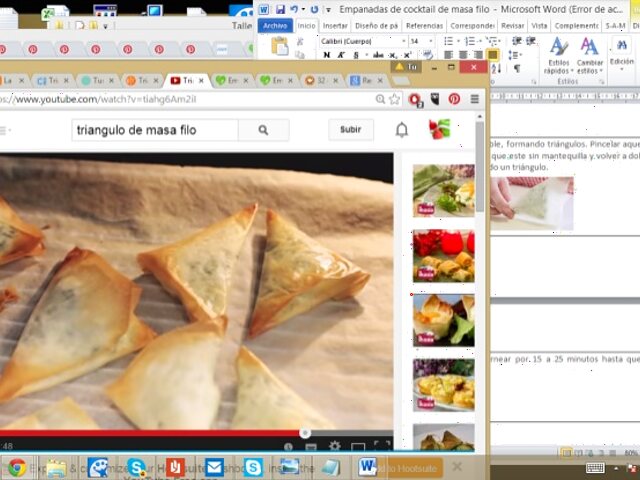Viewport: 640px width, 480px height.
Task: Expand Edición menu in Word
Action: point(622,53)
